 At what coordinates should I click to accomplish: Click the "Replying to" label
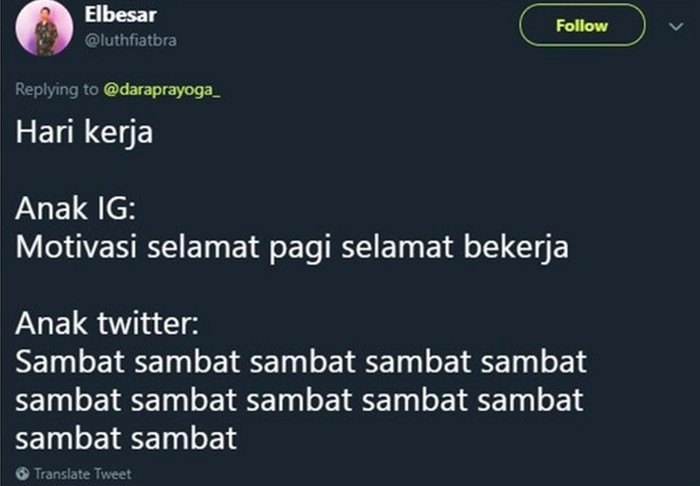[x=56, y=90]
